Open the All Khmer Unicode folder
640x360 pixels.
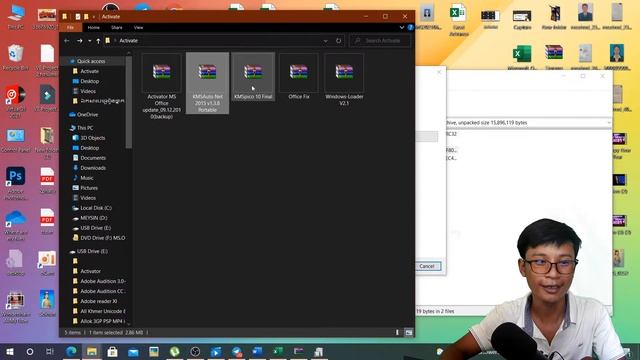pos(103,311)
